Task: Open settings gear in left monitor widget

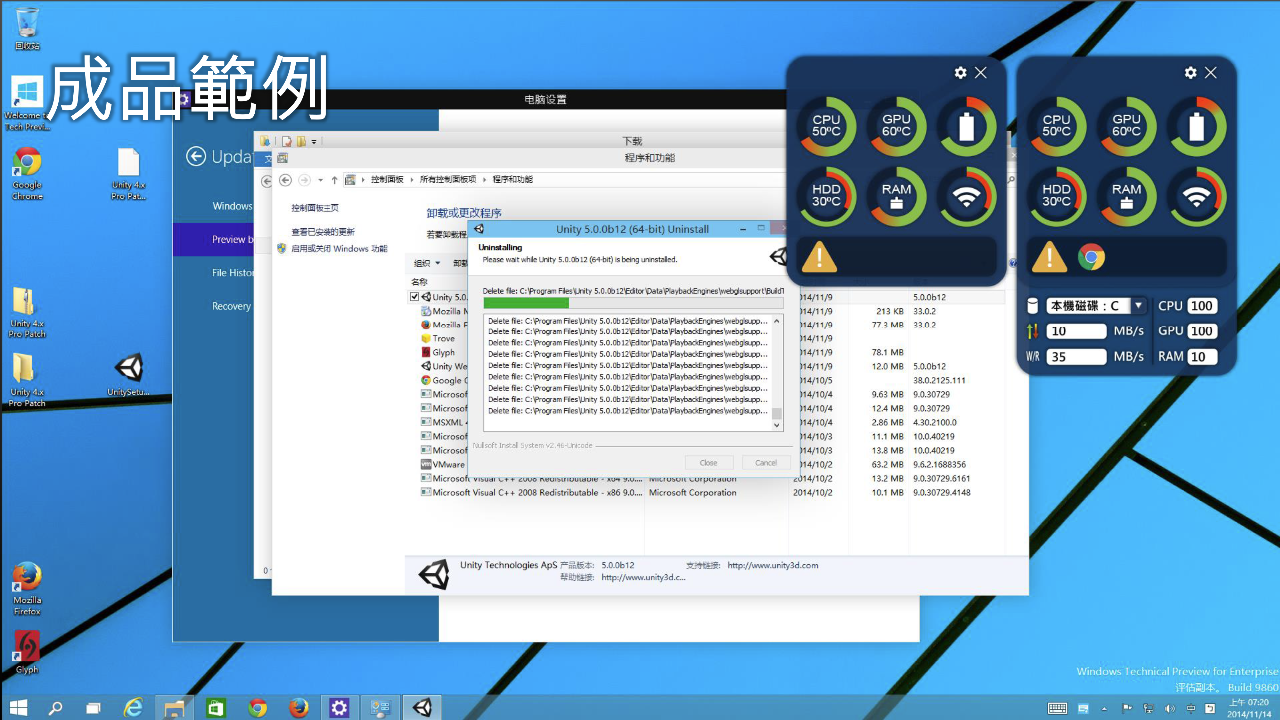Action: point(961,73)
